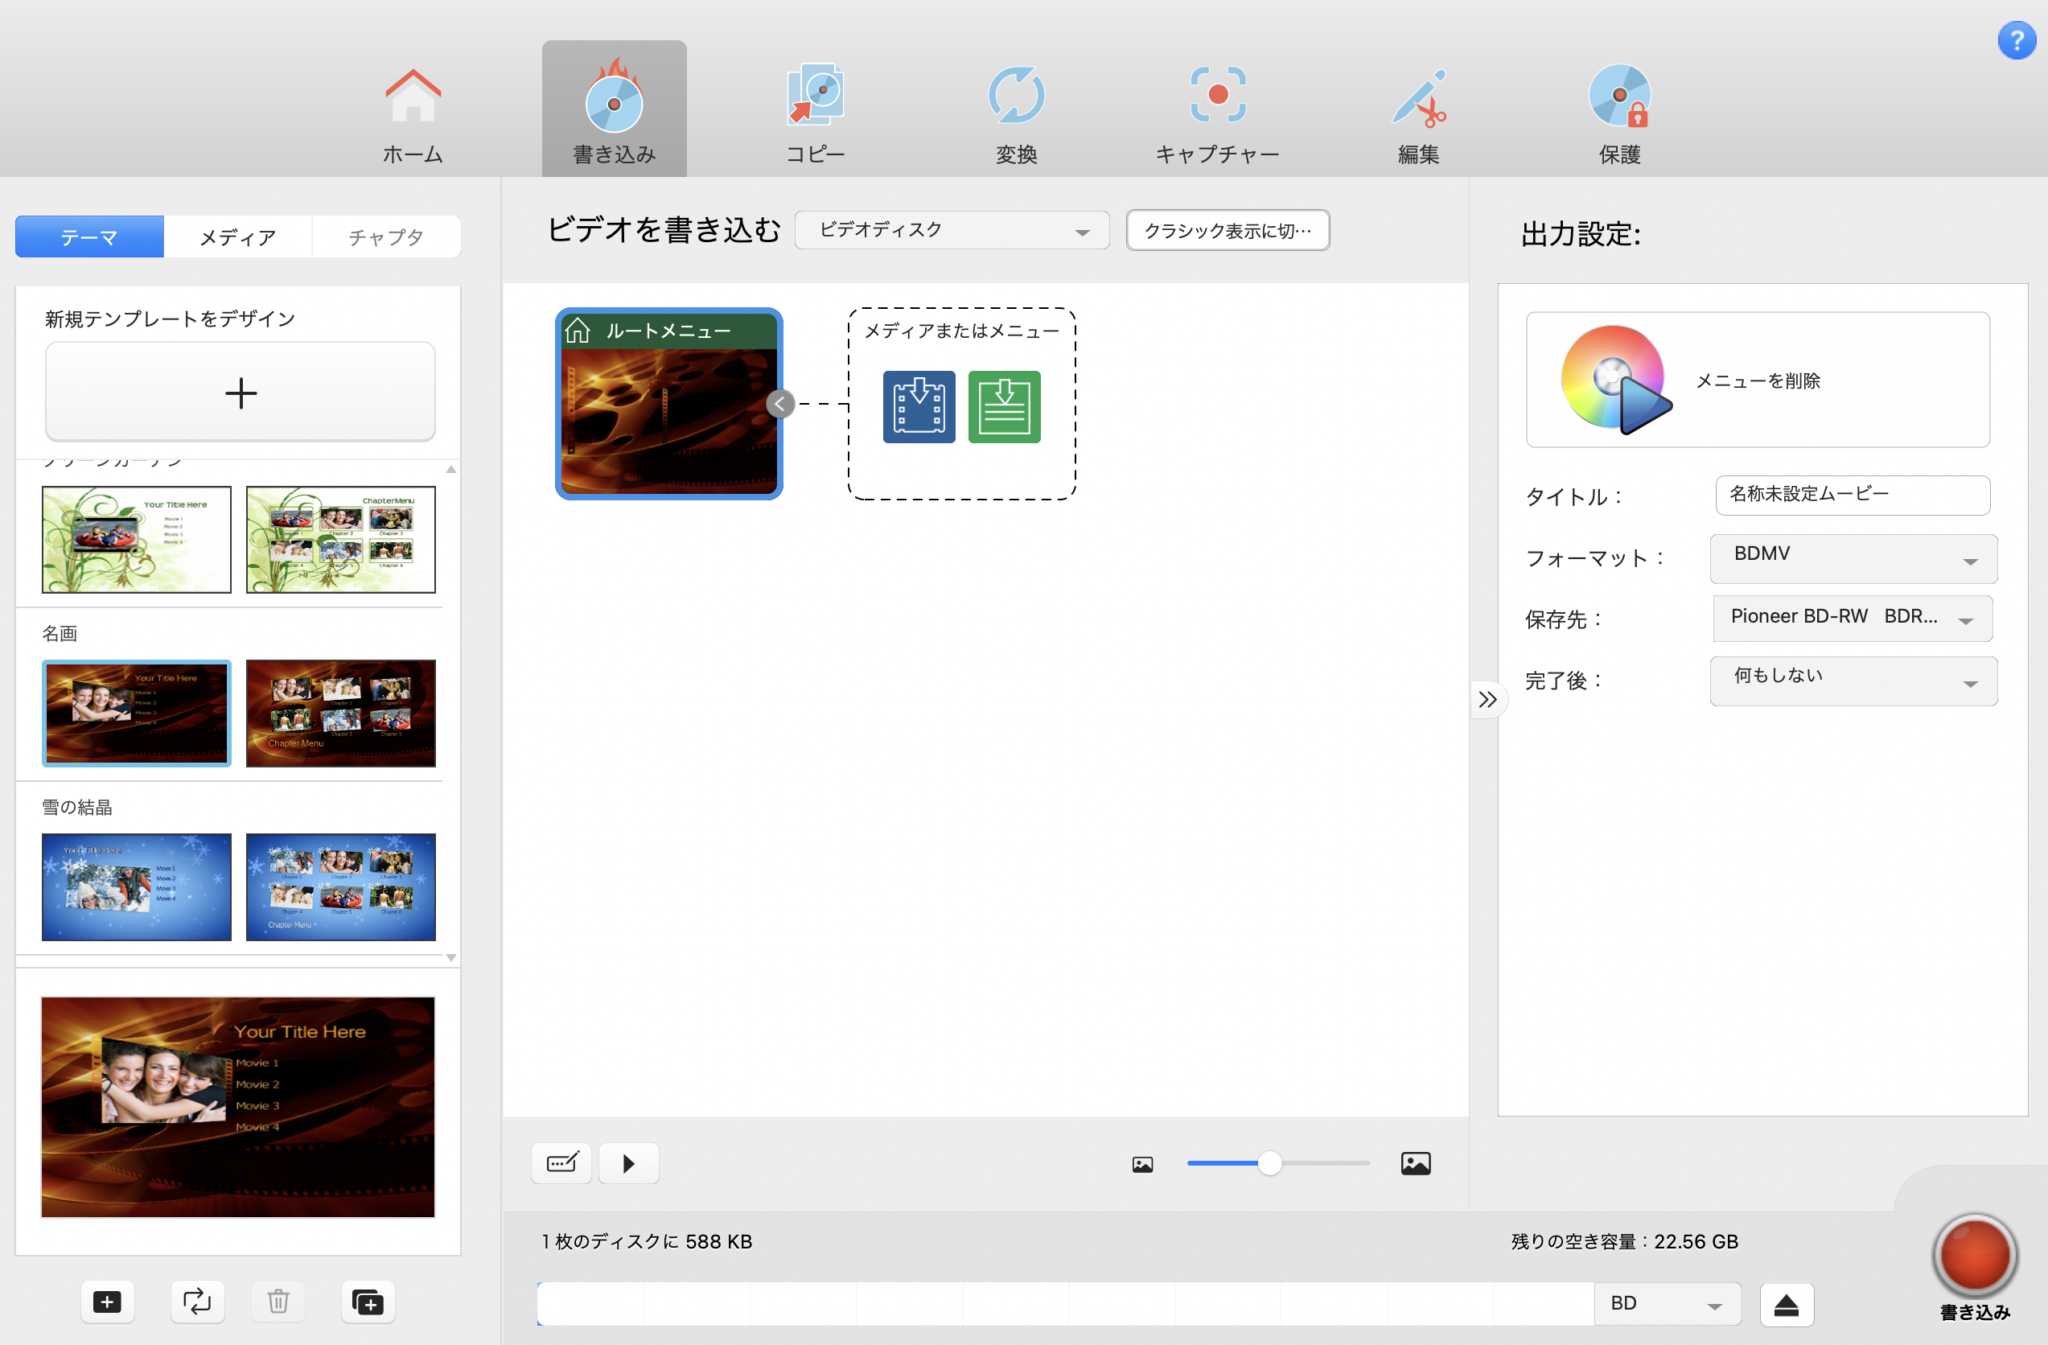Open the キャプチャー capture tool
2048x1345 pixels.
coord(1217,110)
